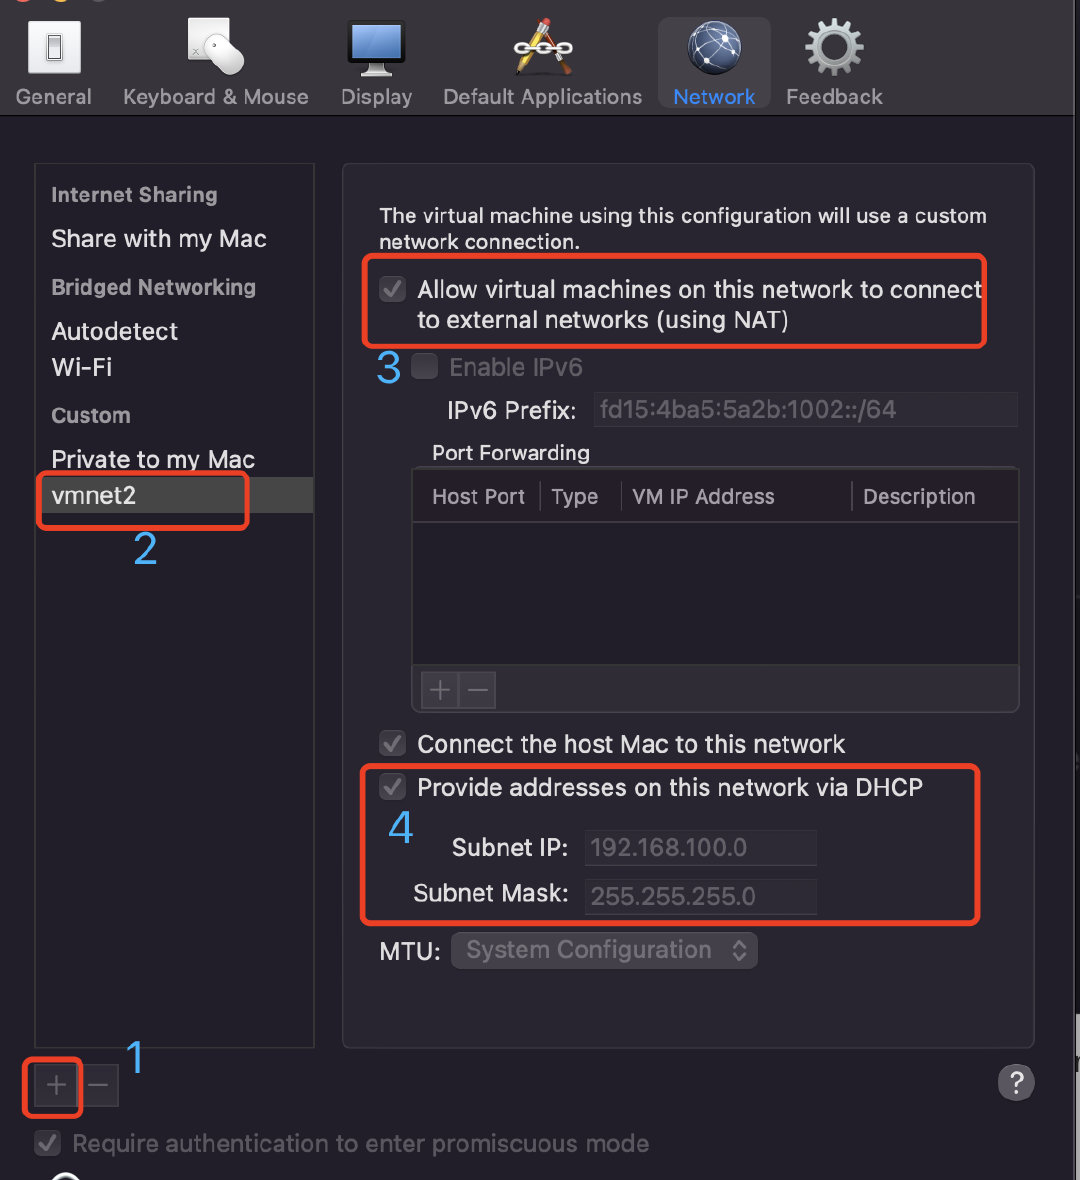Click the Port Forwarding label
Screen dimensions: 1080x1180
click(x=510, y=453)
